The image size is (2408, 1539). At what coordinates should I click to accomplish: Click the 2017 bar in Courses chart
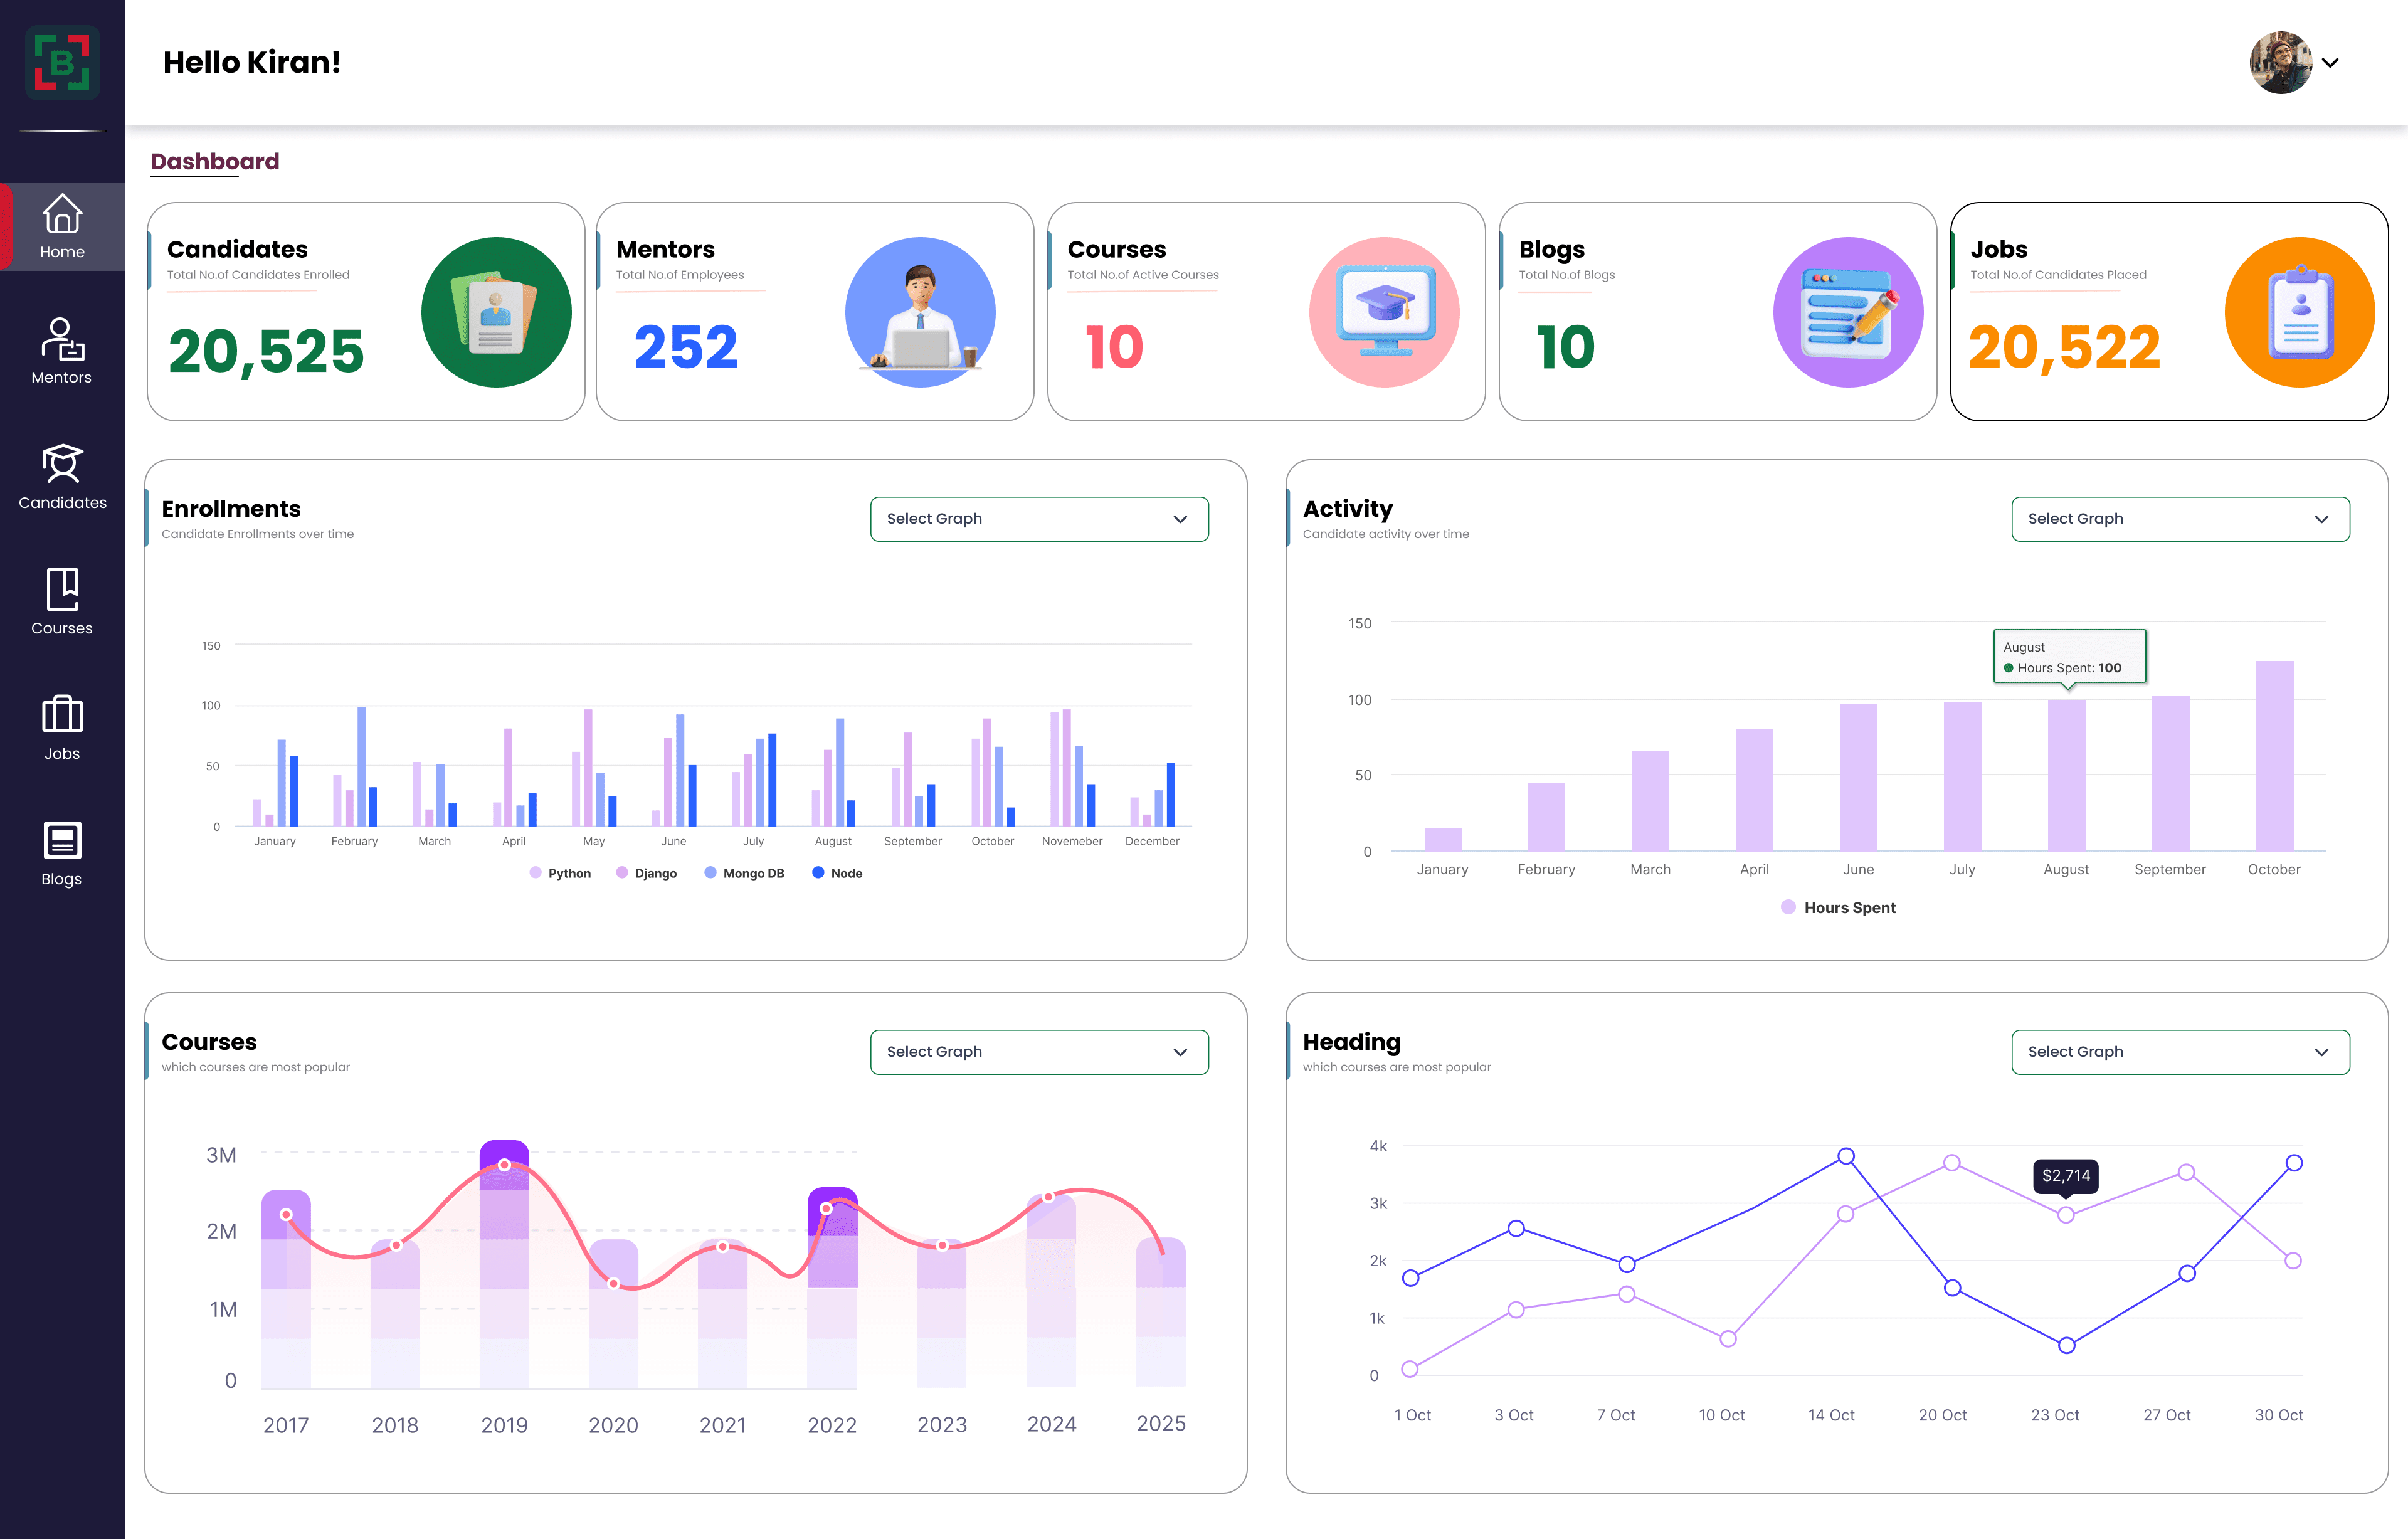[x=286, y=1289]
